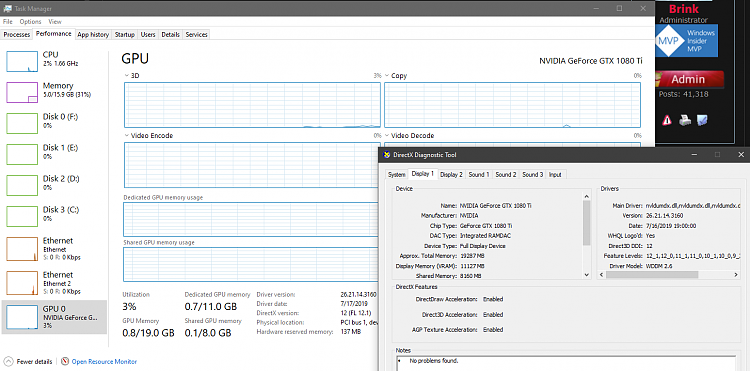Switch to the Users tab
Image resolution: width=750 pixels, height=371 pixels.
point(148,34)
